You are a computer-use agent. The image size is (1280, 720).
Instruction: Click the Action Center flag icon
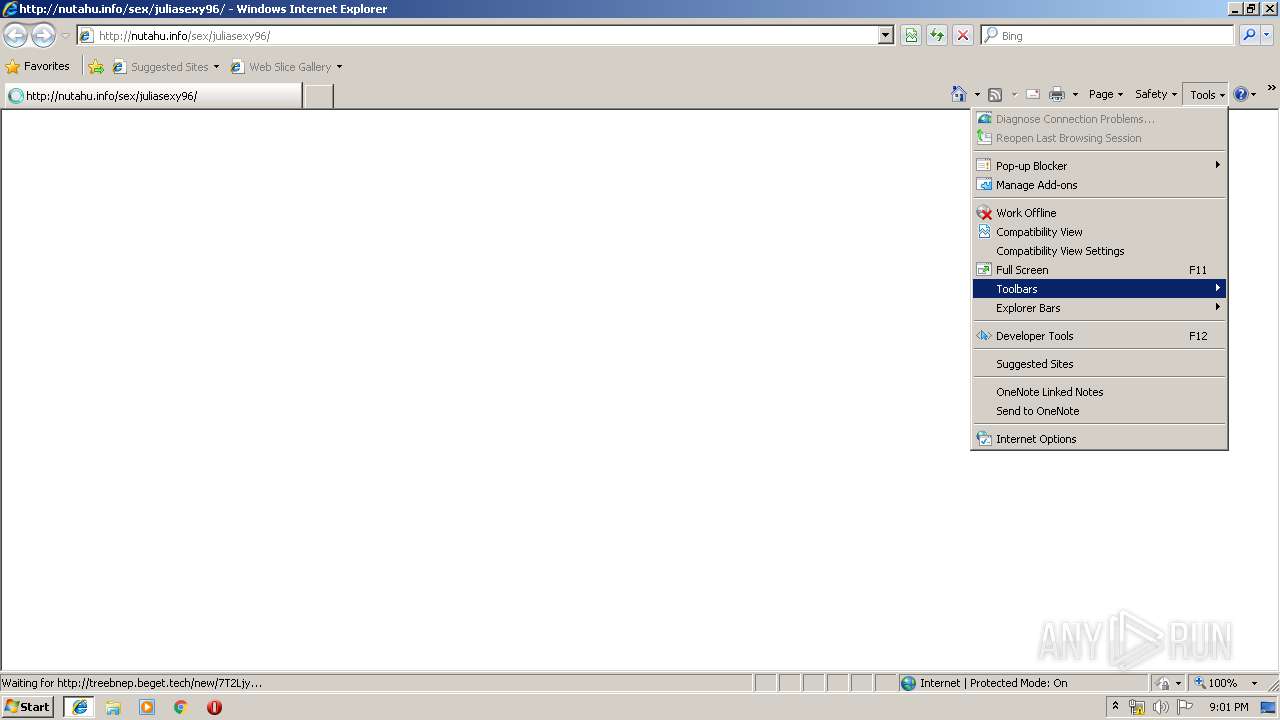pos(1185,707)
